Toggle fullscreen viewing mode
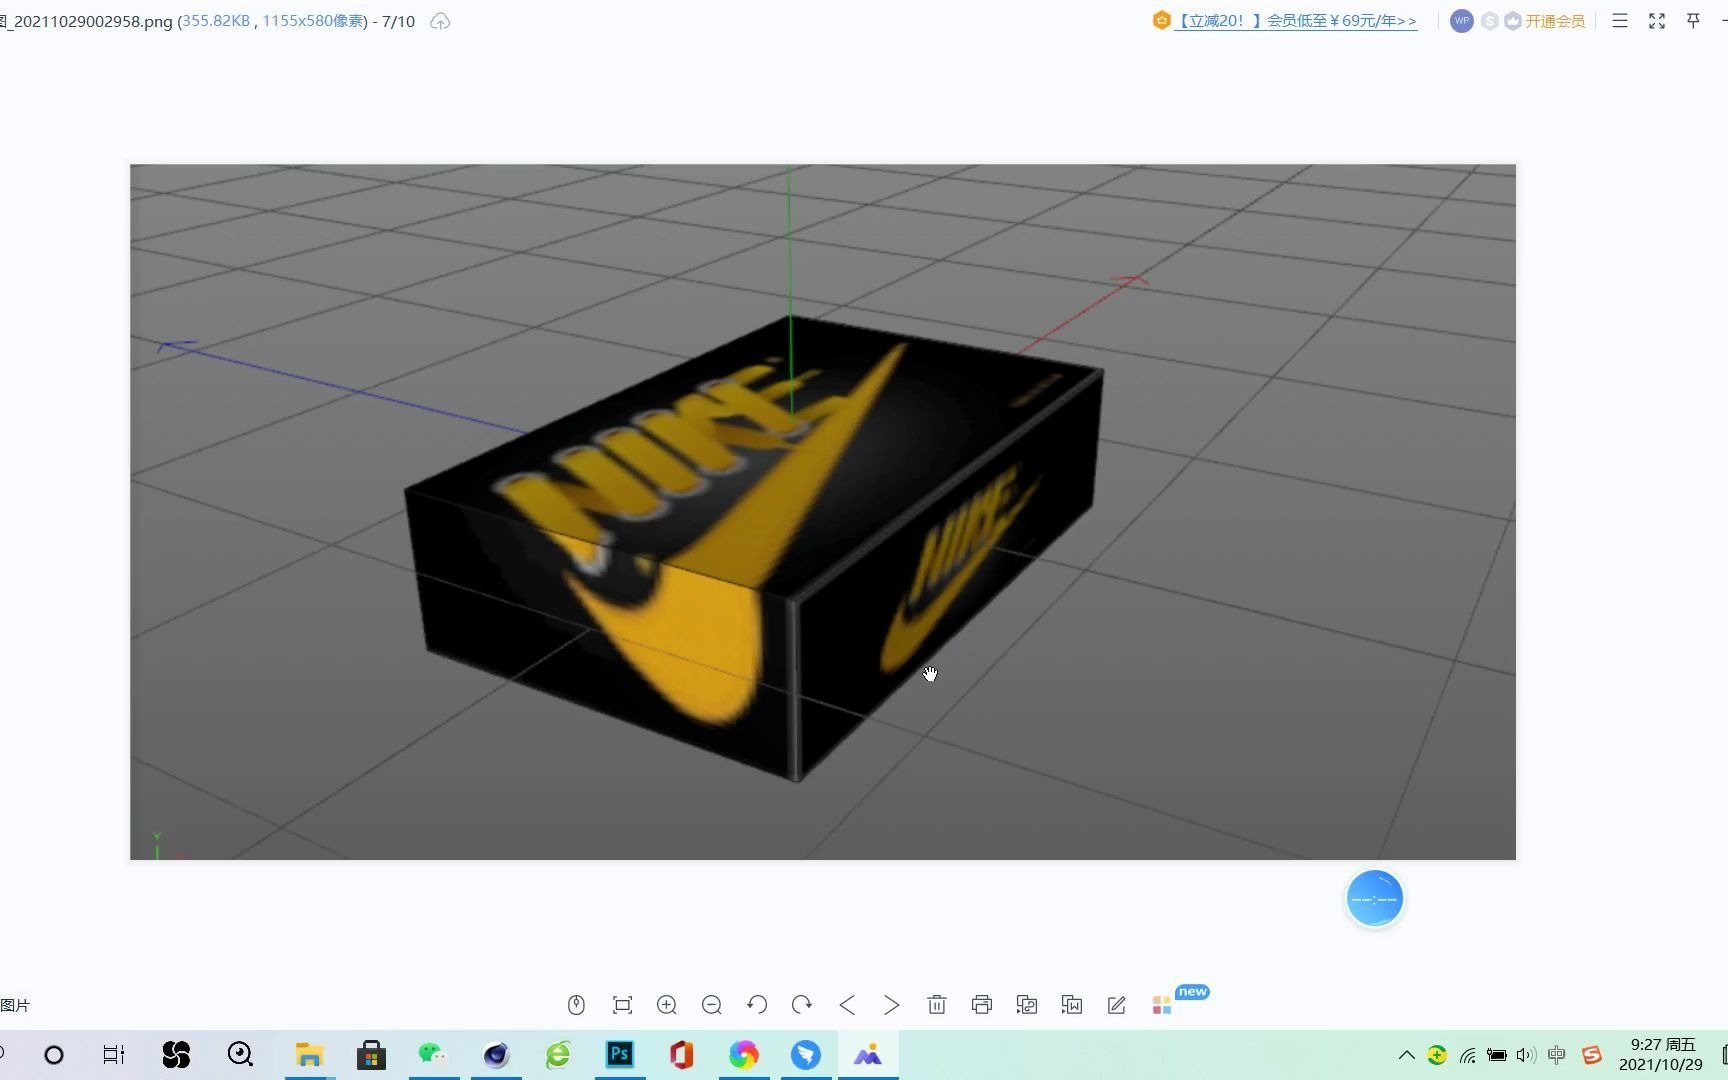The height and width of the screenshot is (1080, 1728). (1656, 20)
